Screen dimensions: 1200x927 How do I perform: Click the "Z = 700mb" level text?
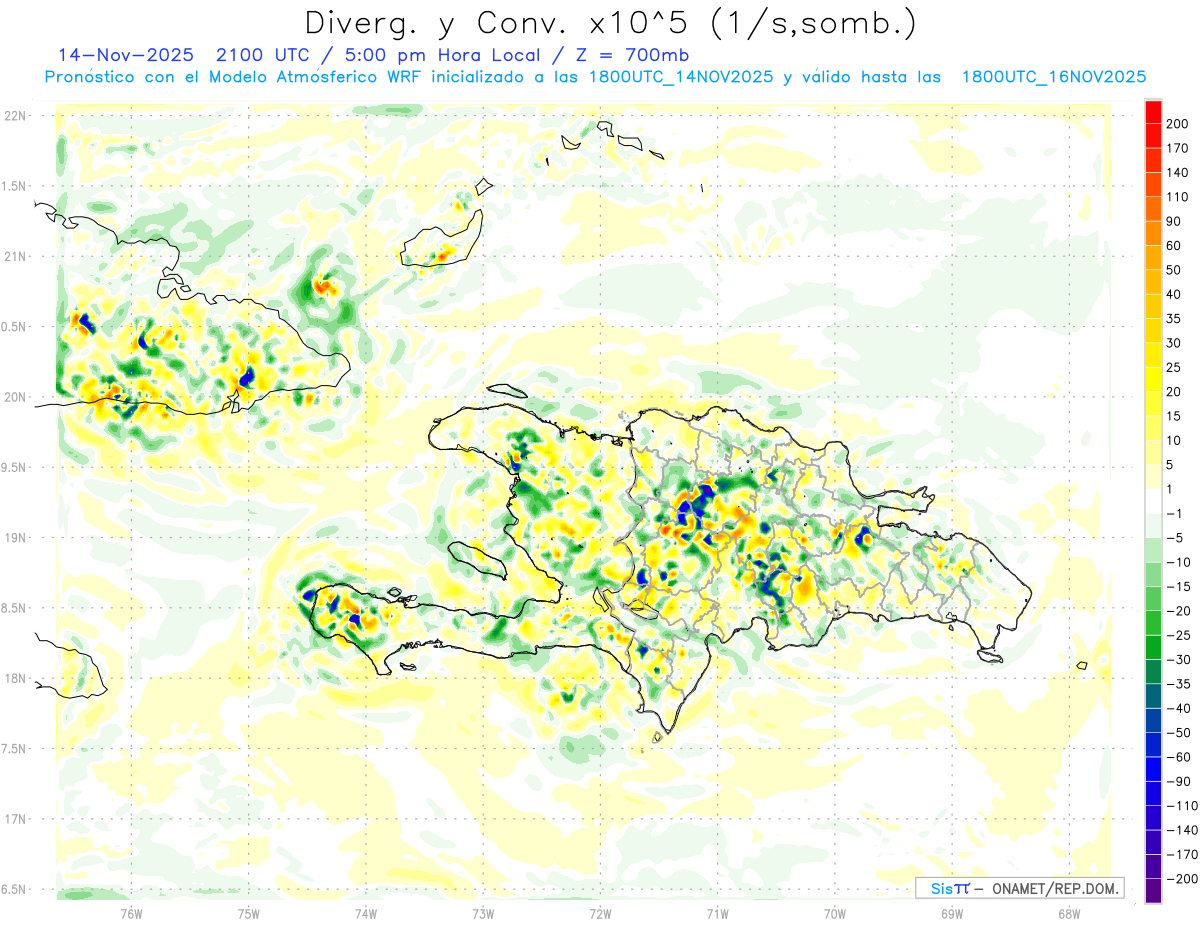[633, 55]
